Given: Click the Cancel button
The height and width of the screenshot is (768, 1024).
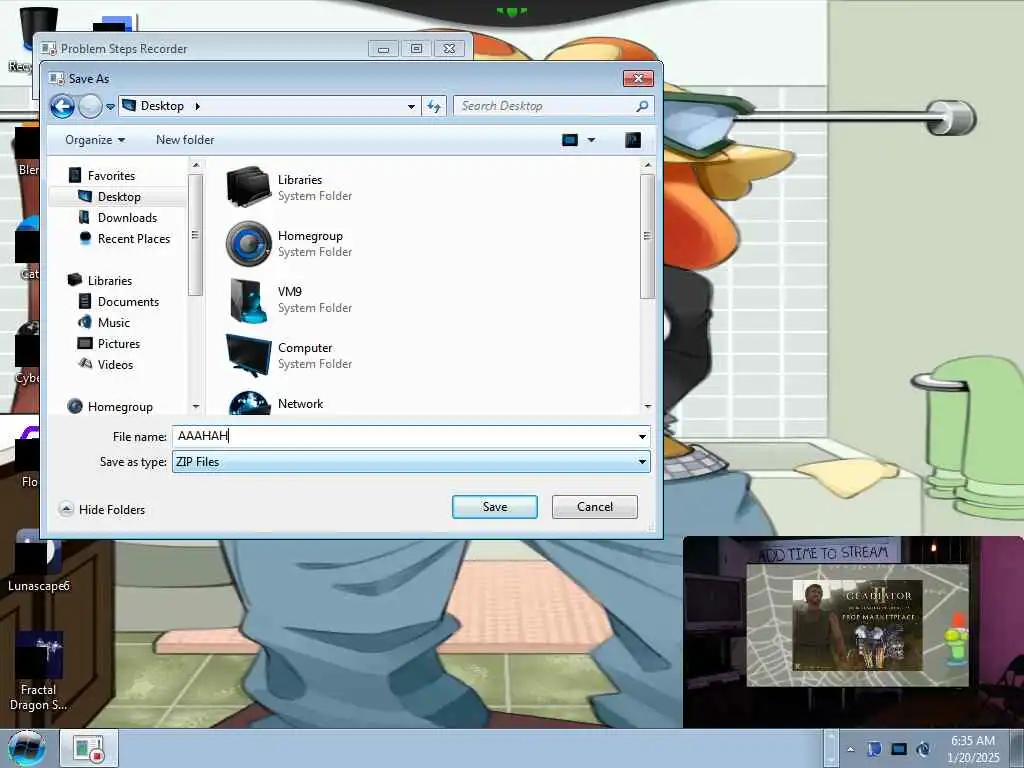Looking at the screenshot, I should tap(594, 507).
